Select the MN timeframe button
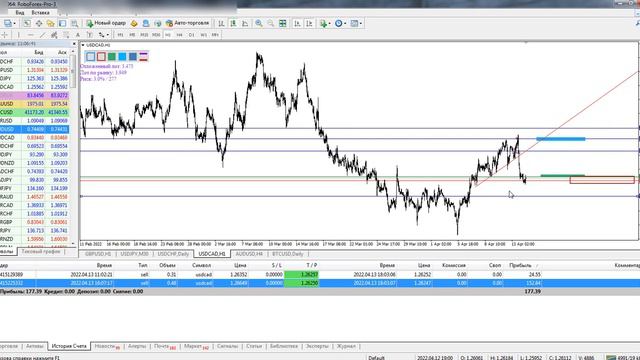 tap(215, 35)
